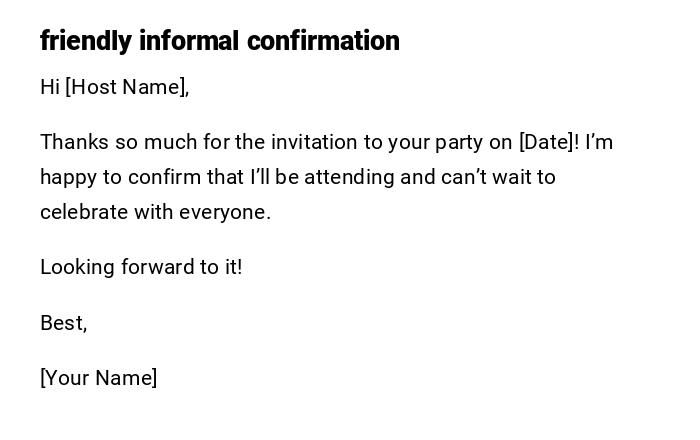Click the word "everyone." ending the paragraph
Screen dimensions: 700x440
pyautogui.click(x=225, y=212)
